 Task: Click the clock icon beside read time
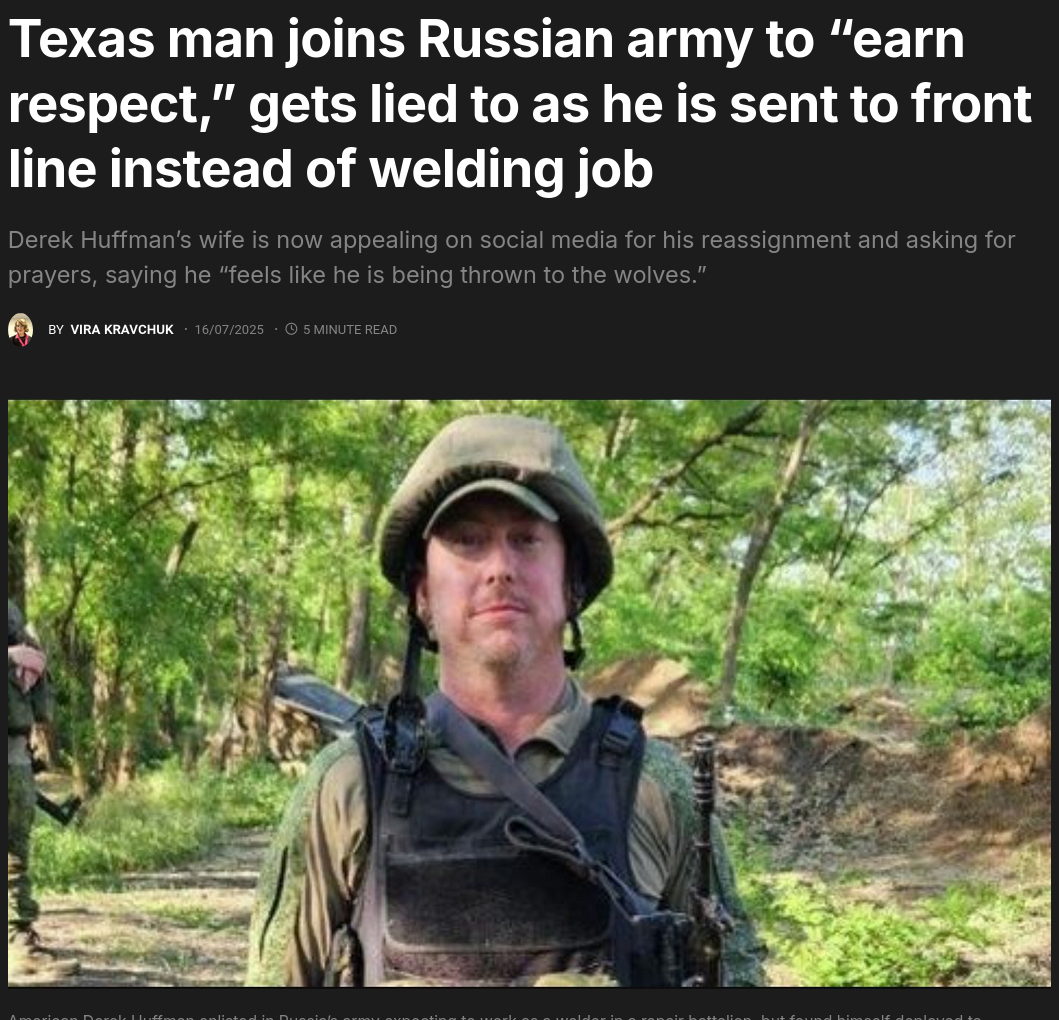291,329
